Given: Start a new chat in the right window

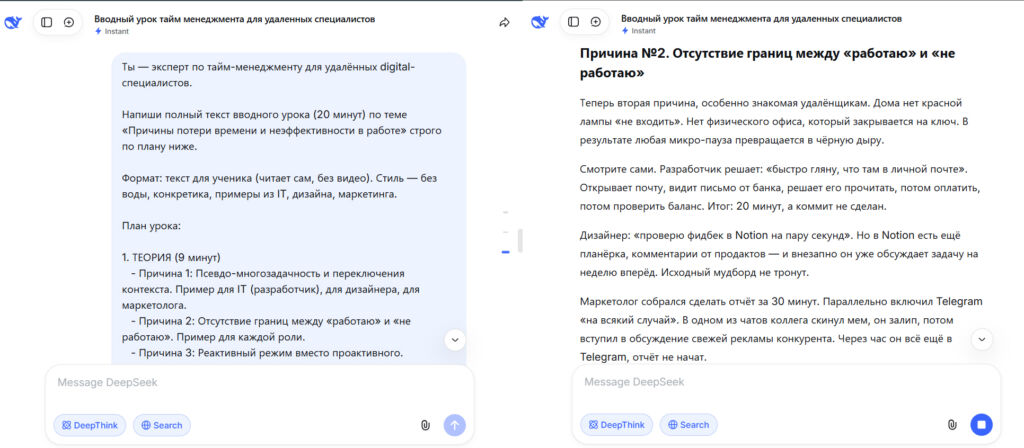Looking at the screenshot, I should [596, 22].
